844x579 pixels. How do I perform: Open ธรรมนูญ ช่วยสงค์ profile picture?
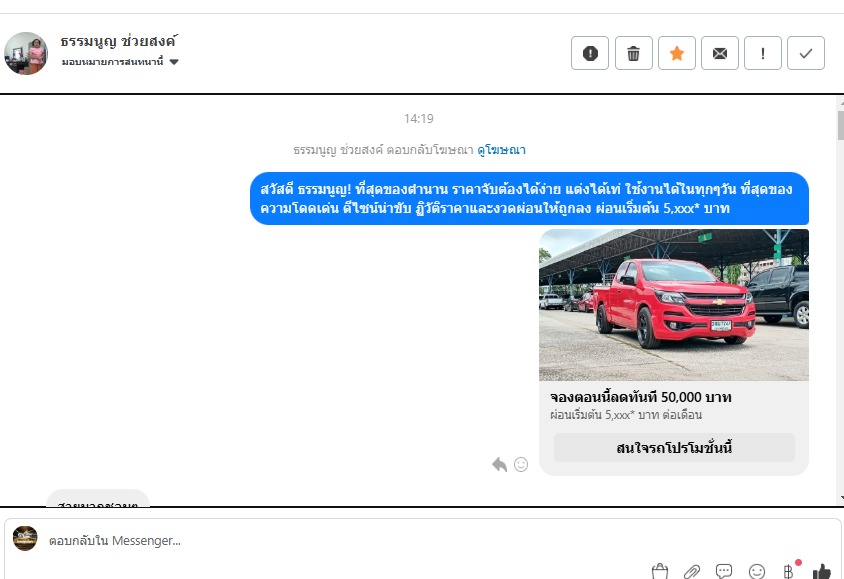point(26,53)
